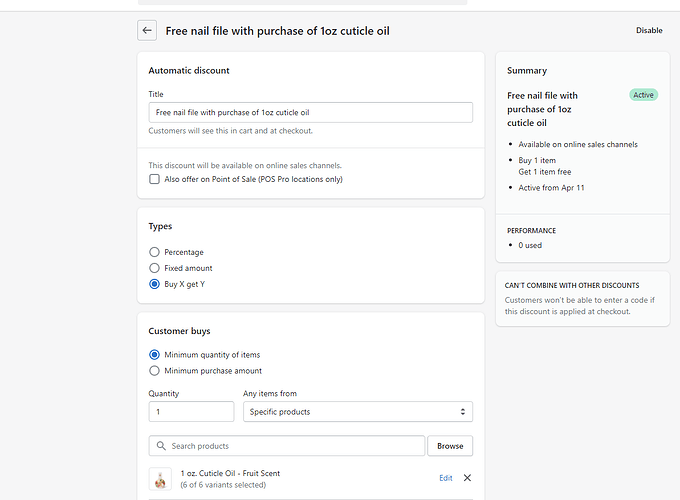680x500 pixels.
Task: Click the Cuticle Oil product thumbnail
Action: (x=160, y=479)
